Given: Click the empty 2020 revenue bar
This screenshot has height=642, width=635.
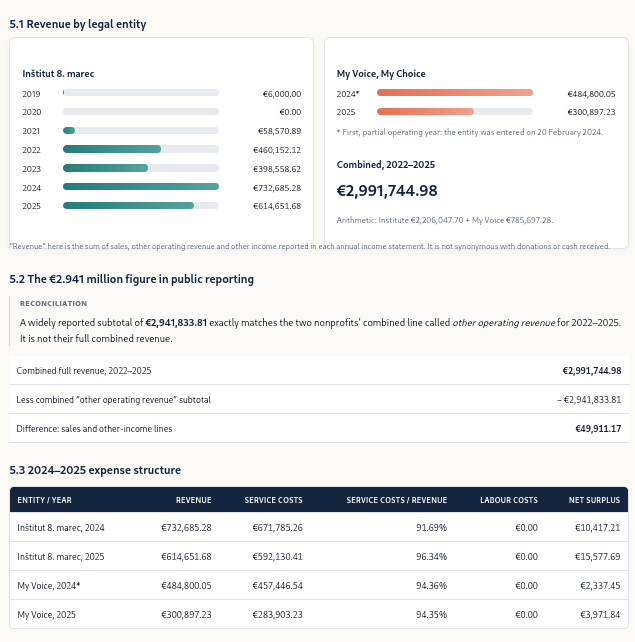Looking at the screenshot, I should click(x=141, y=112).
